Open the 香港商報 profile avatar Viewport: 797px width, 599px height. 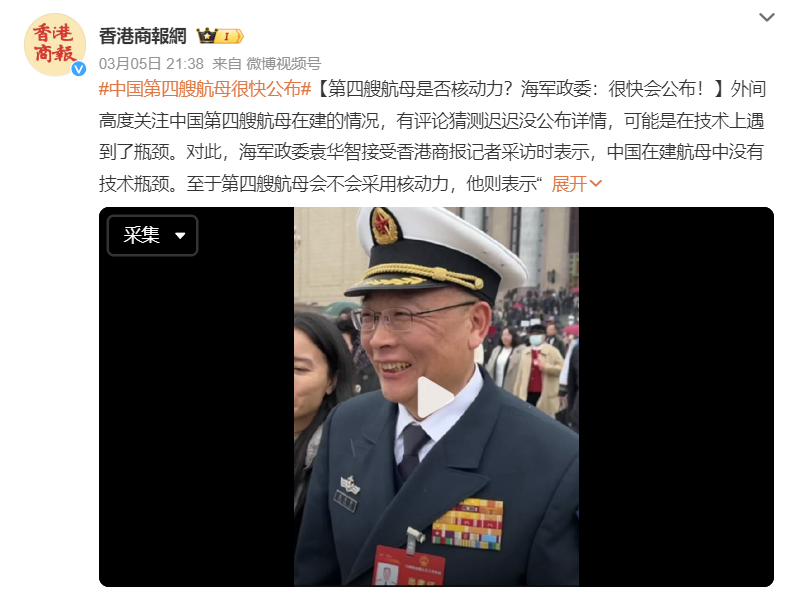pos(55,45)
